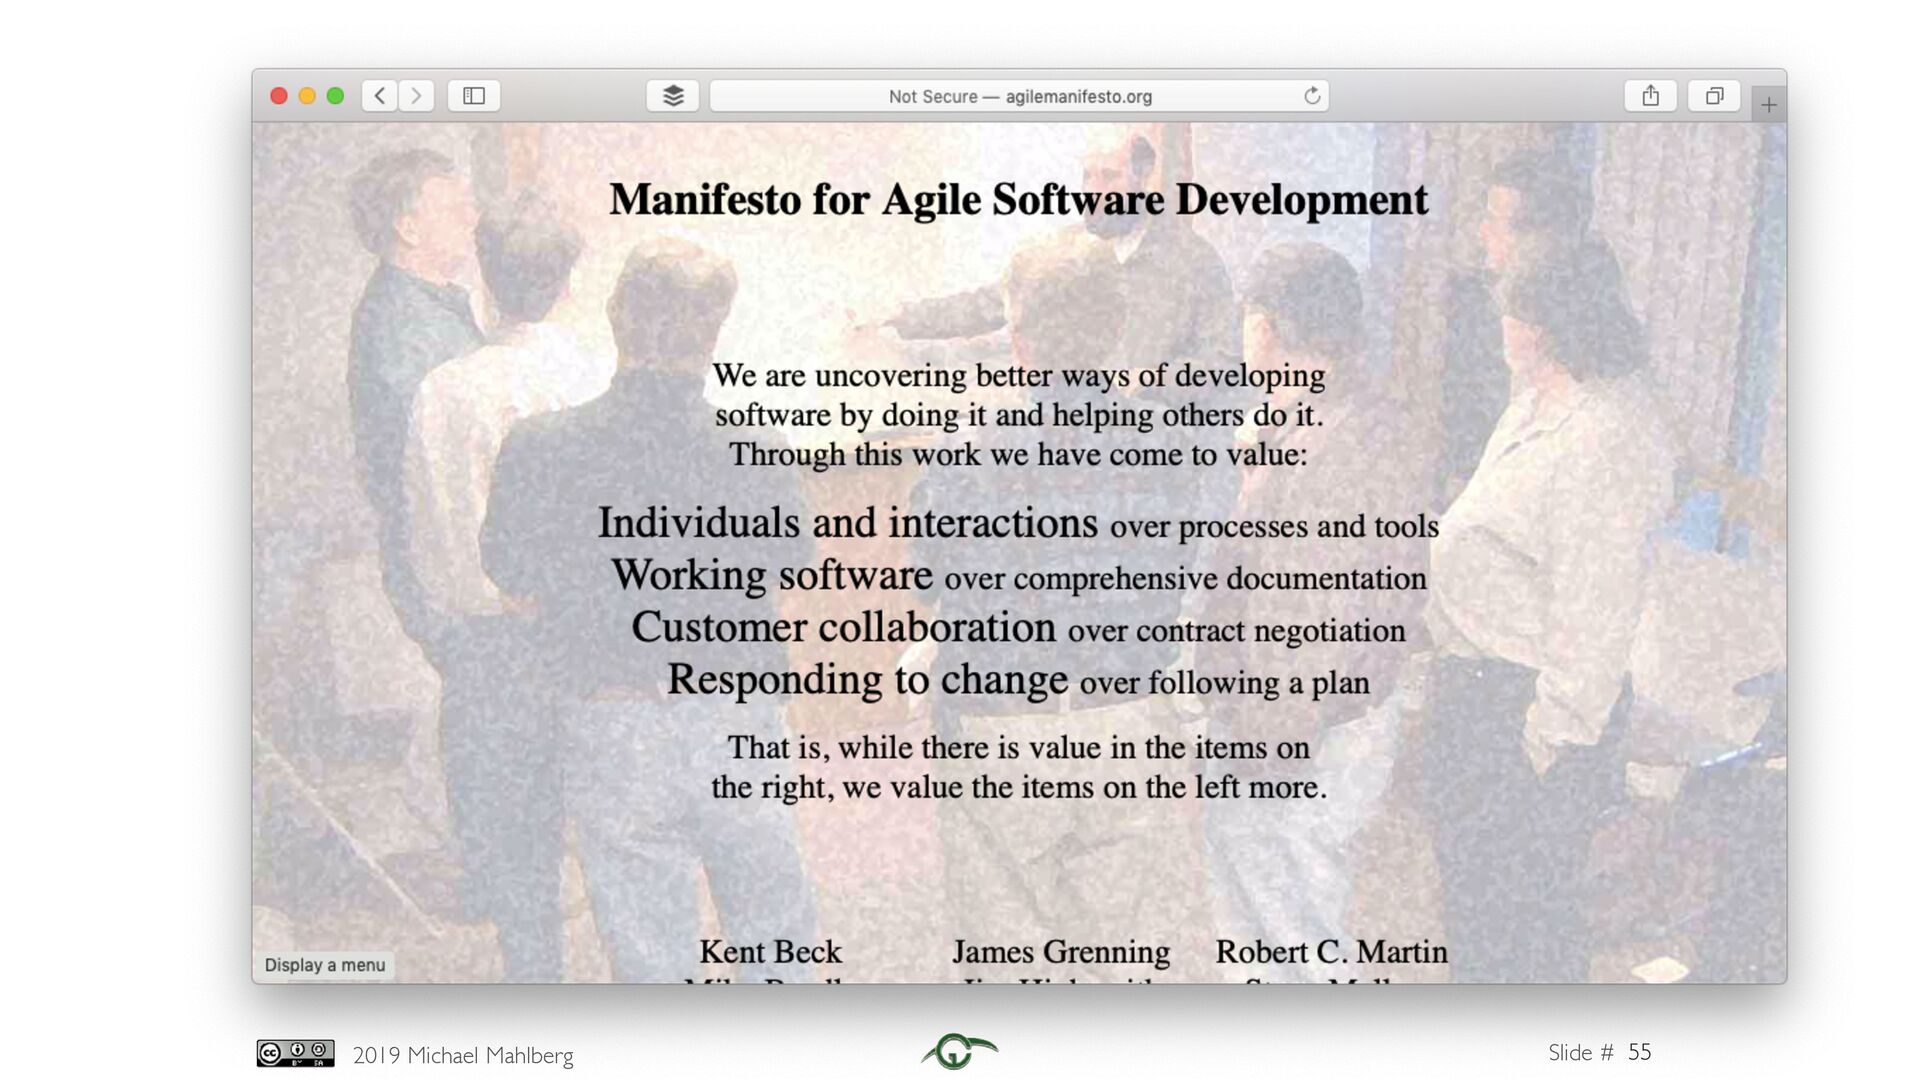
Task: Go forward with the Safari forward arrow
Action: (x=417, y=96)
